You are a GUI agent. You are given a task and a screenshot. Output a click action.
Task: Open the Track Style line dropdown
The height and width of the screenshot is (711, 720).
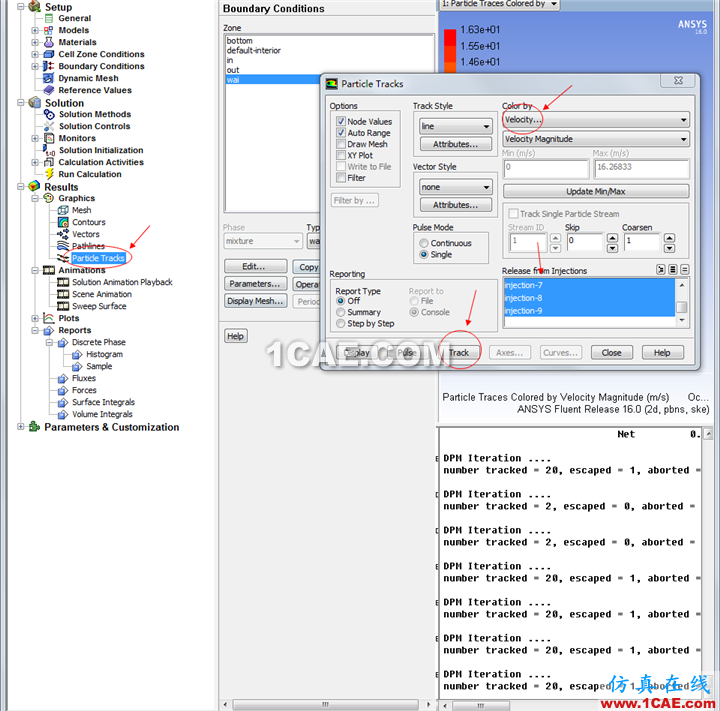click(x=456, y=126)
